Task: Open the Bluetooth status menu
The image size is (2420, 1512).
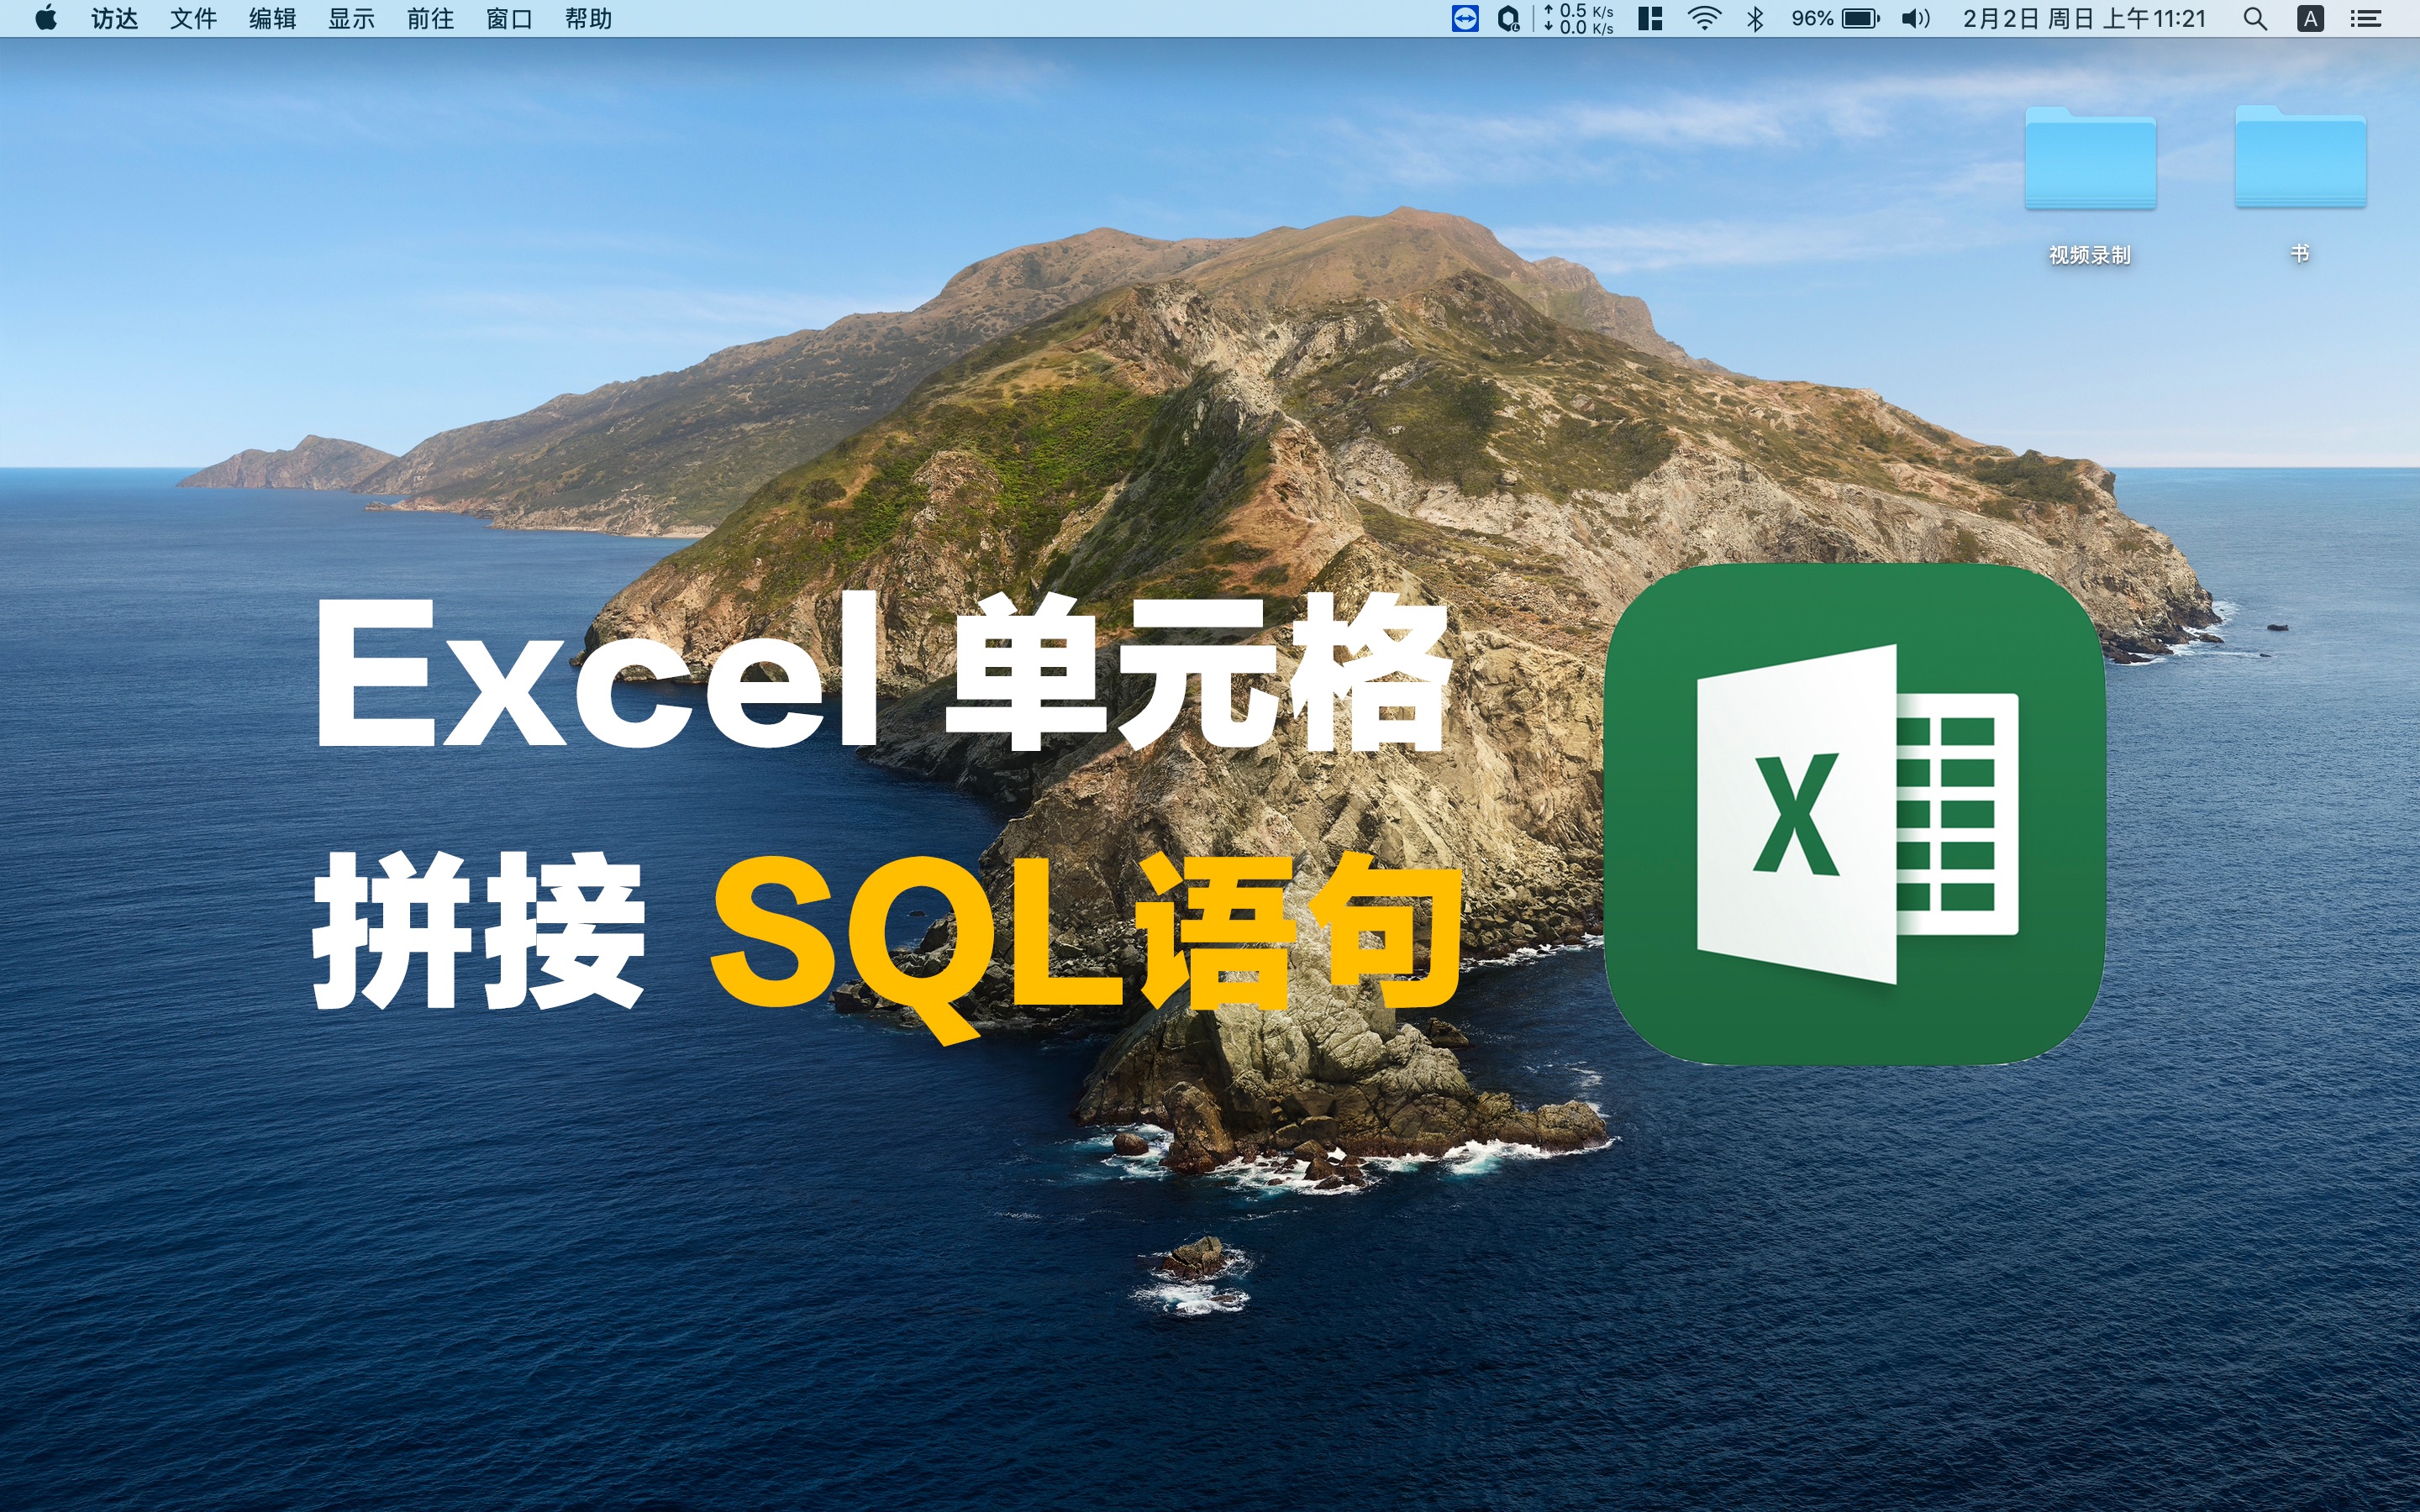Action: click(x=1755, y=18)
